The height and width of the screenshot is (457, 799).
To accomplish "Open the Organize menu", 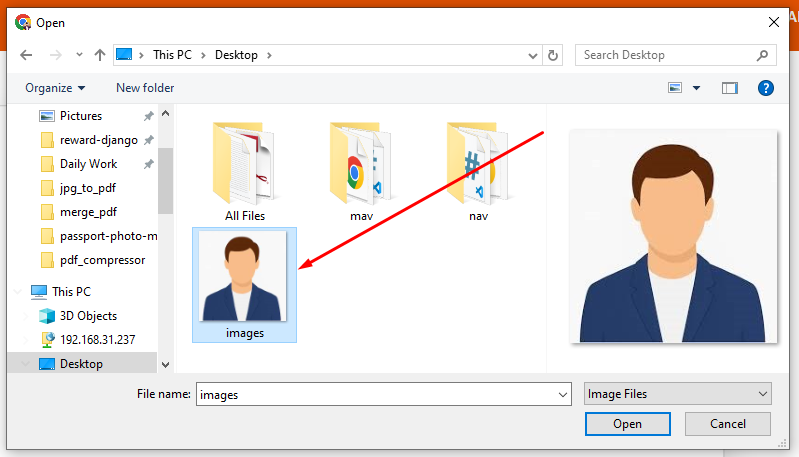I will coord(55,88).
